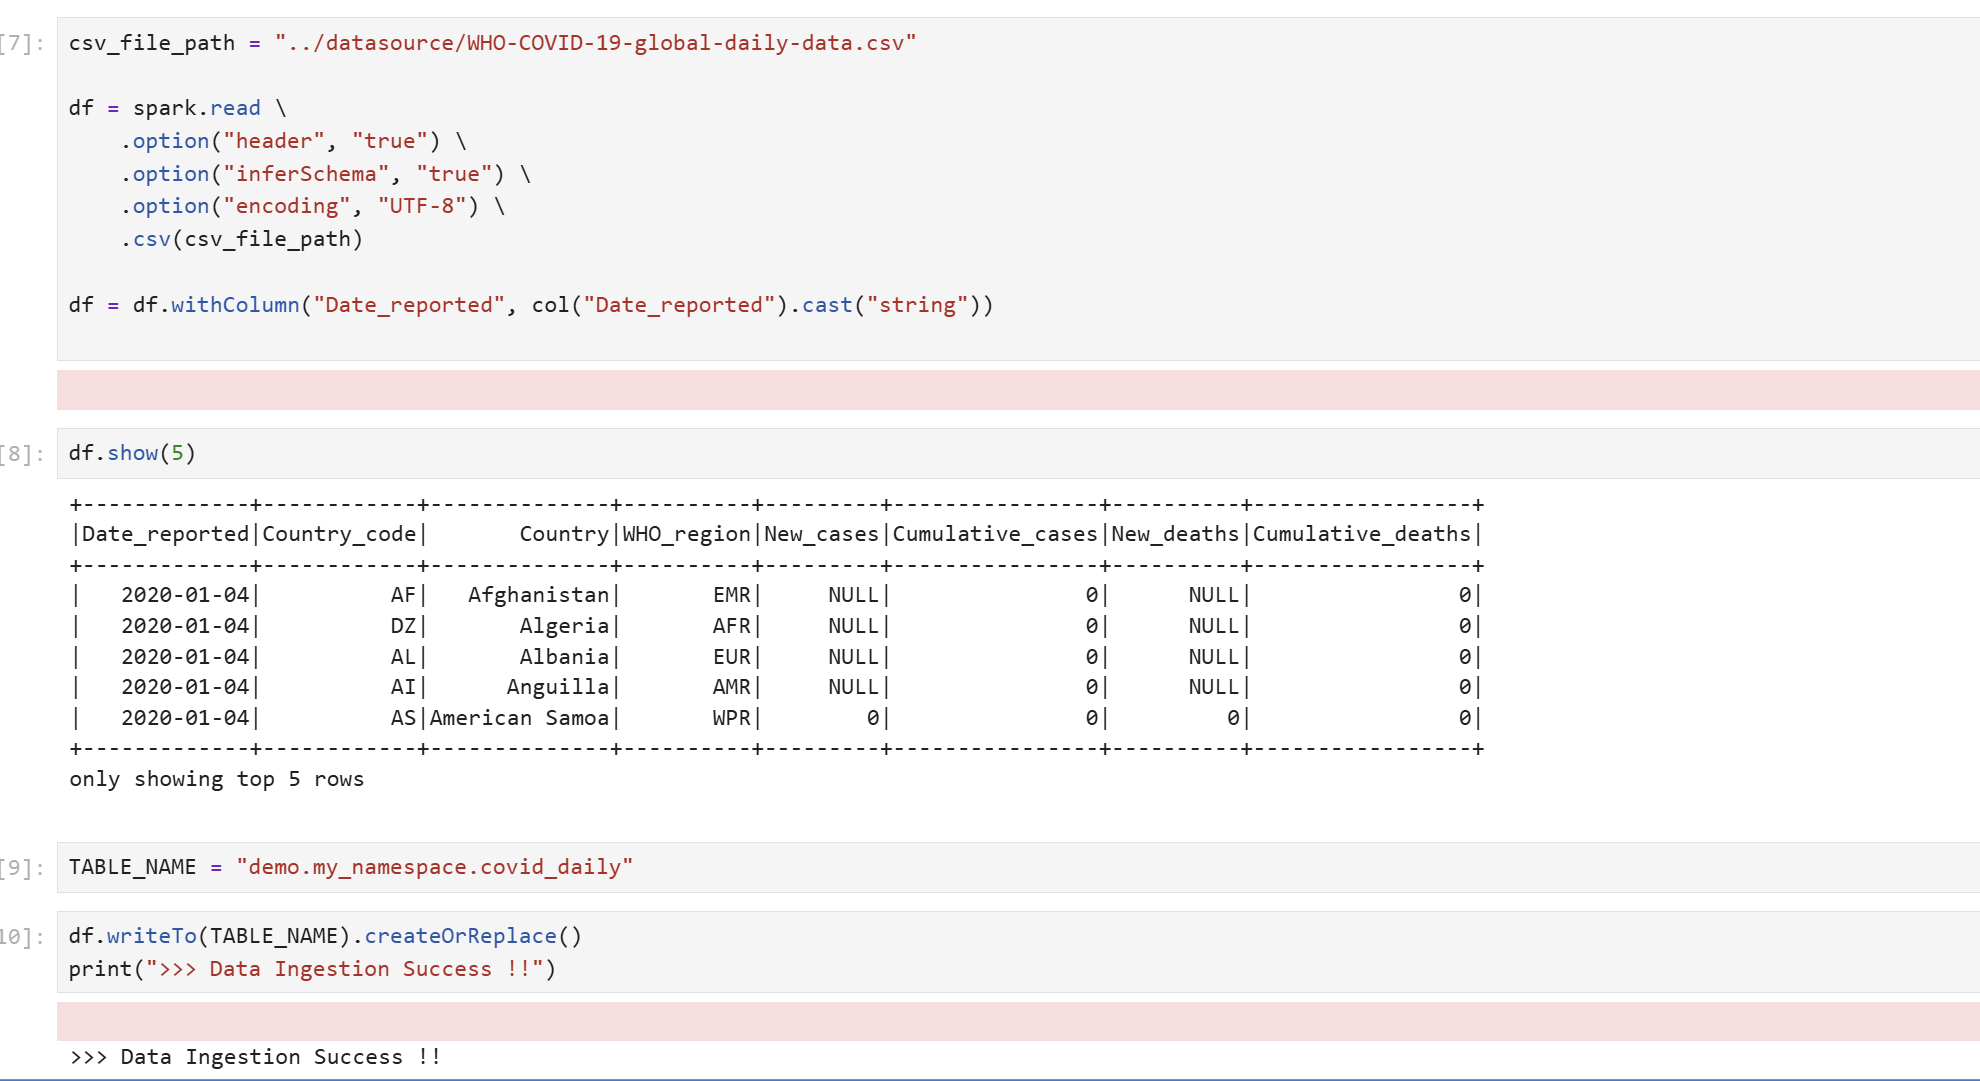Select cell 7 via its prompt number
This screenshot has height=1081, width=1980.
click(x=22, y=43)
